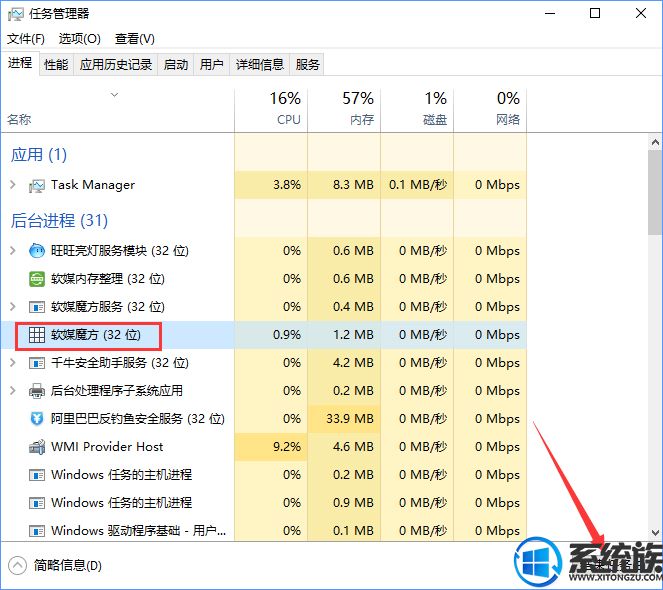Viewport: 663px width, 590px height.
Task: Select the WMI Provider Host row
Action: [264, 447]
